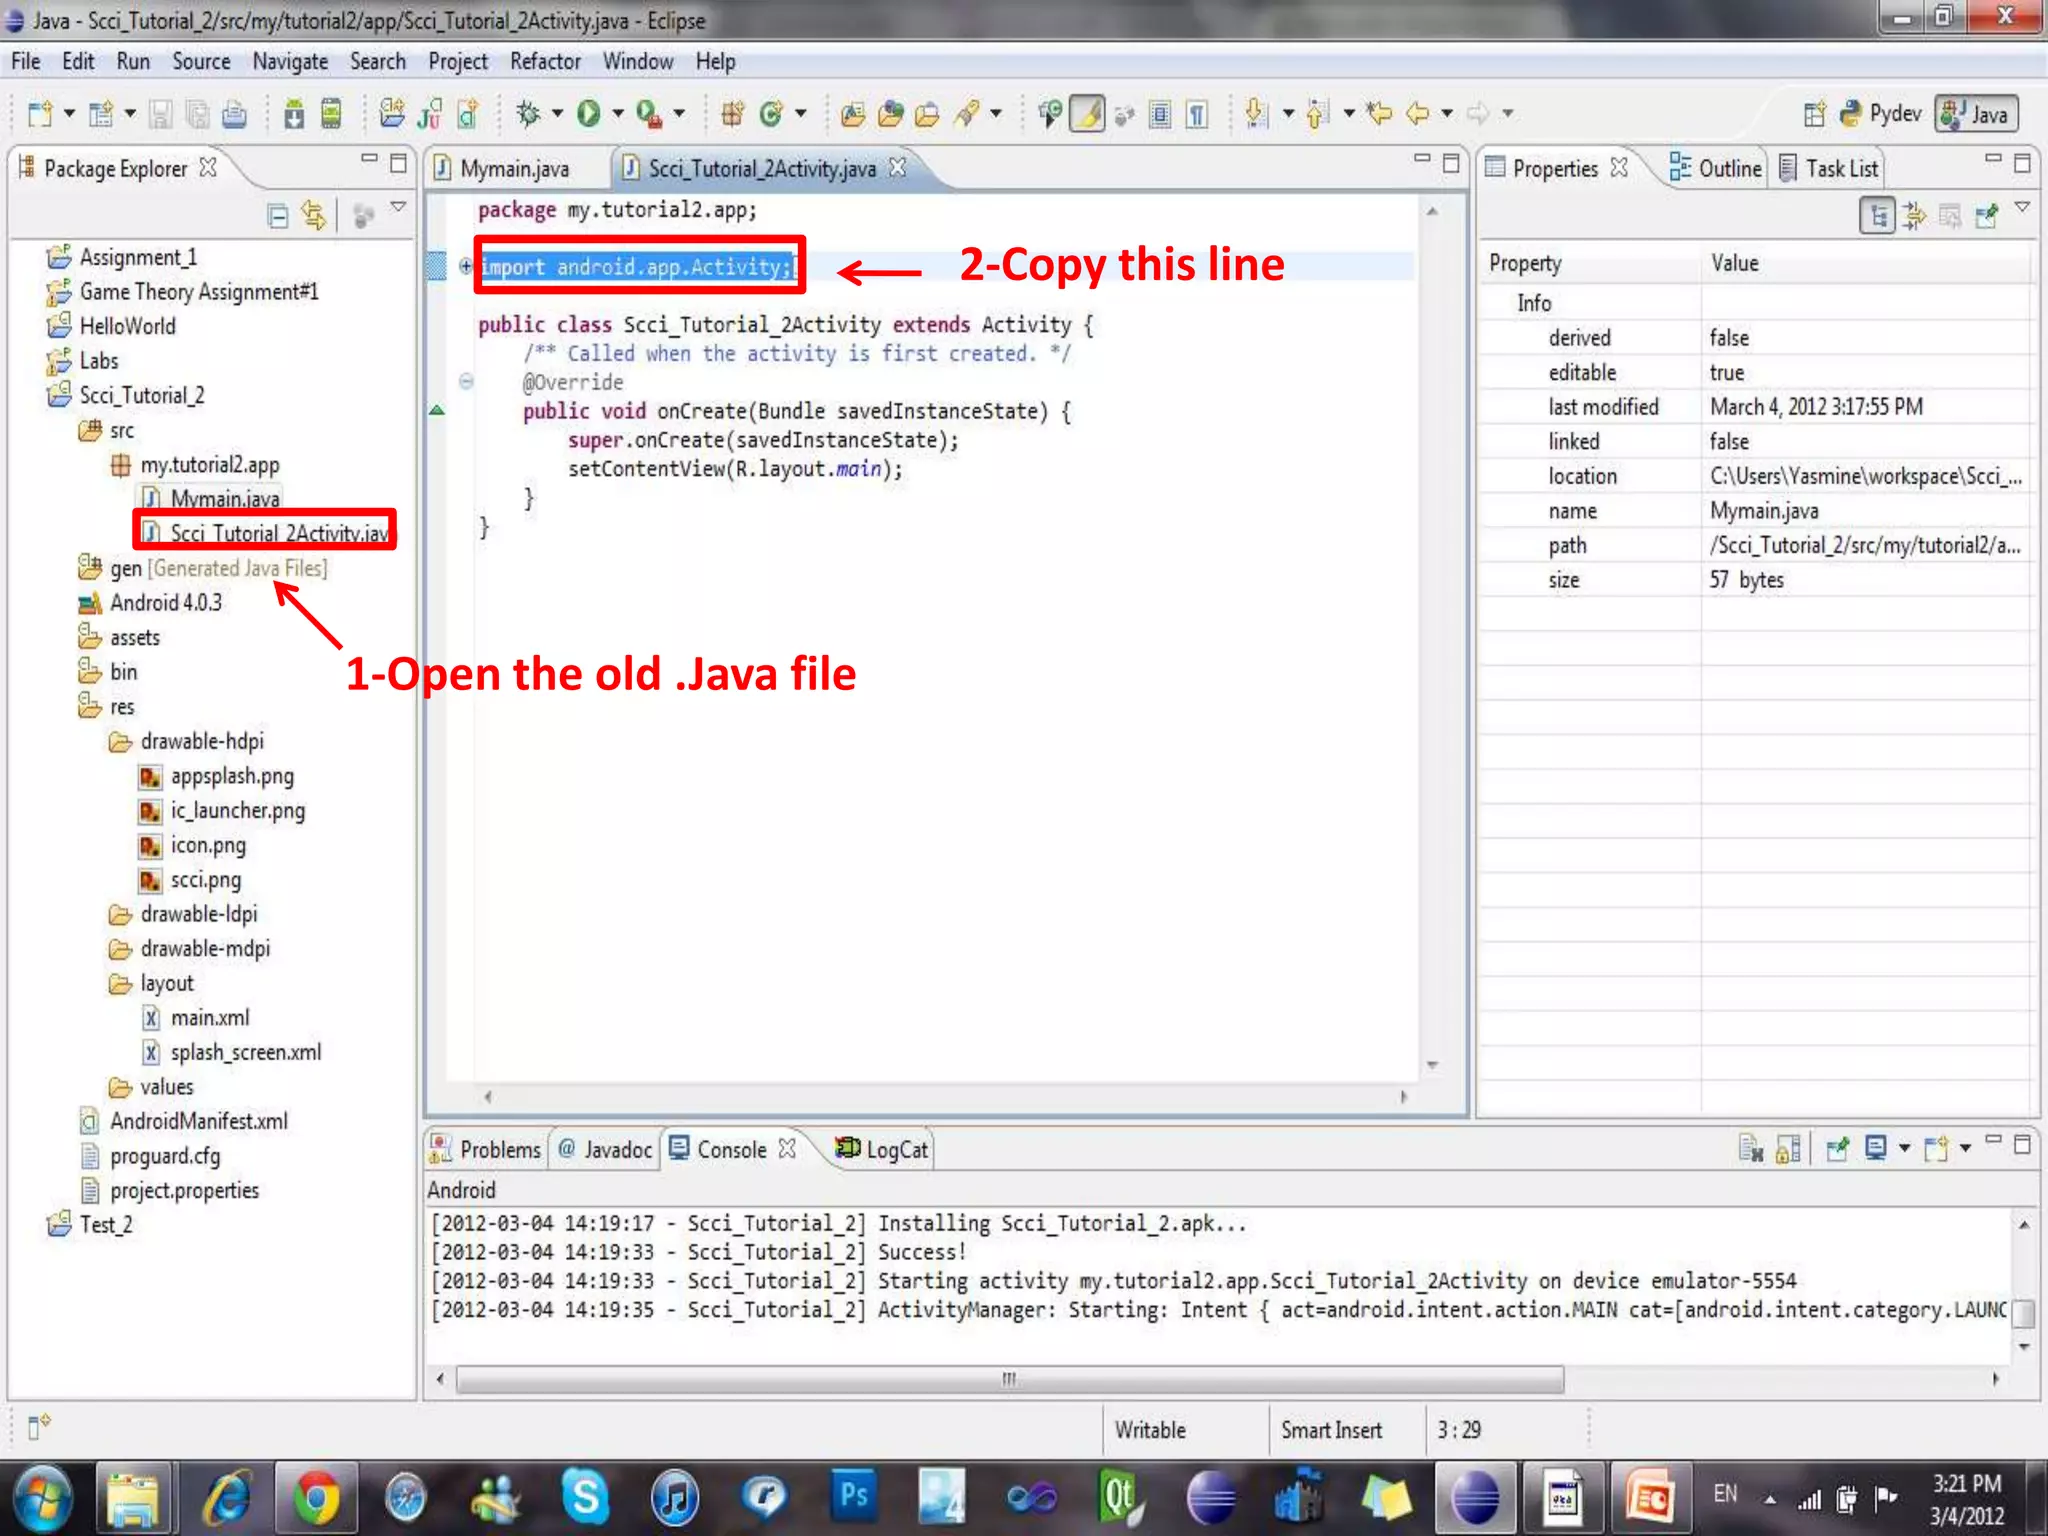Click the New file wizard toolbar icon
Image resolution: width=2048 pixels, height=1536 pixels.
(40, 114)
